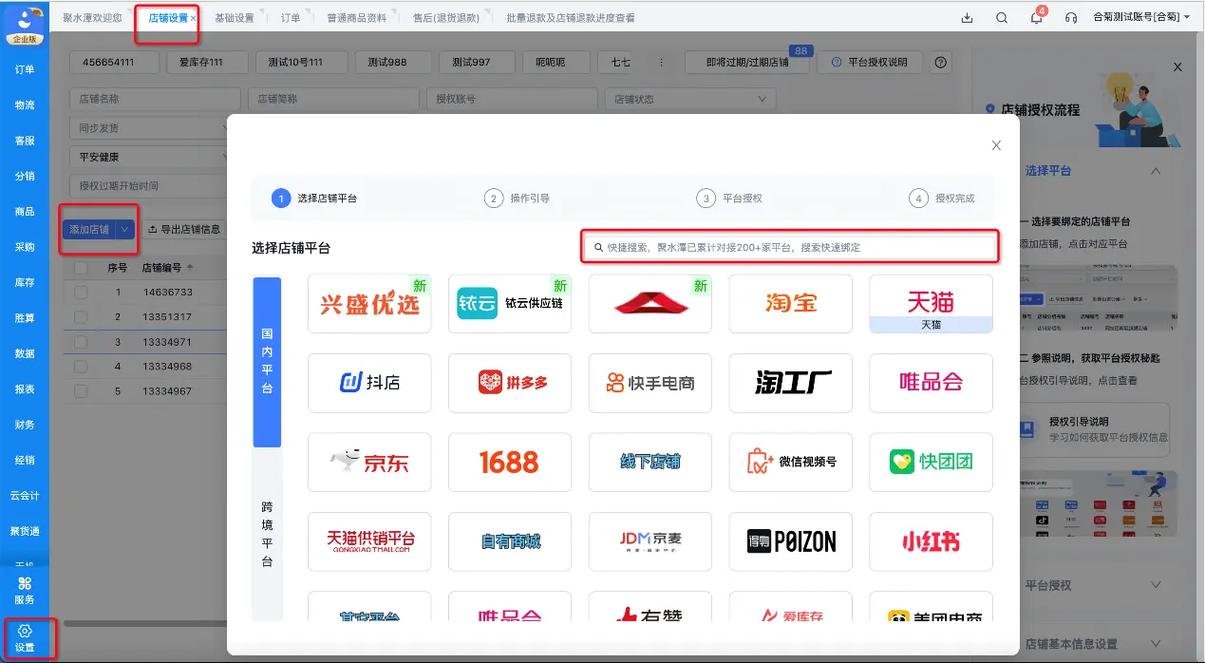Choose the 1688 platform card
This screenshot has height=663, width=1205.
coord(510,462)
